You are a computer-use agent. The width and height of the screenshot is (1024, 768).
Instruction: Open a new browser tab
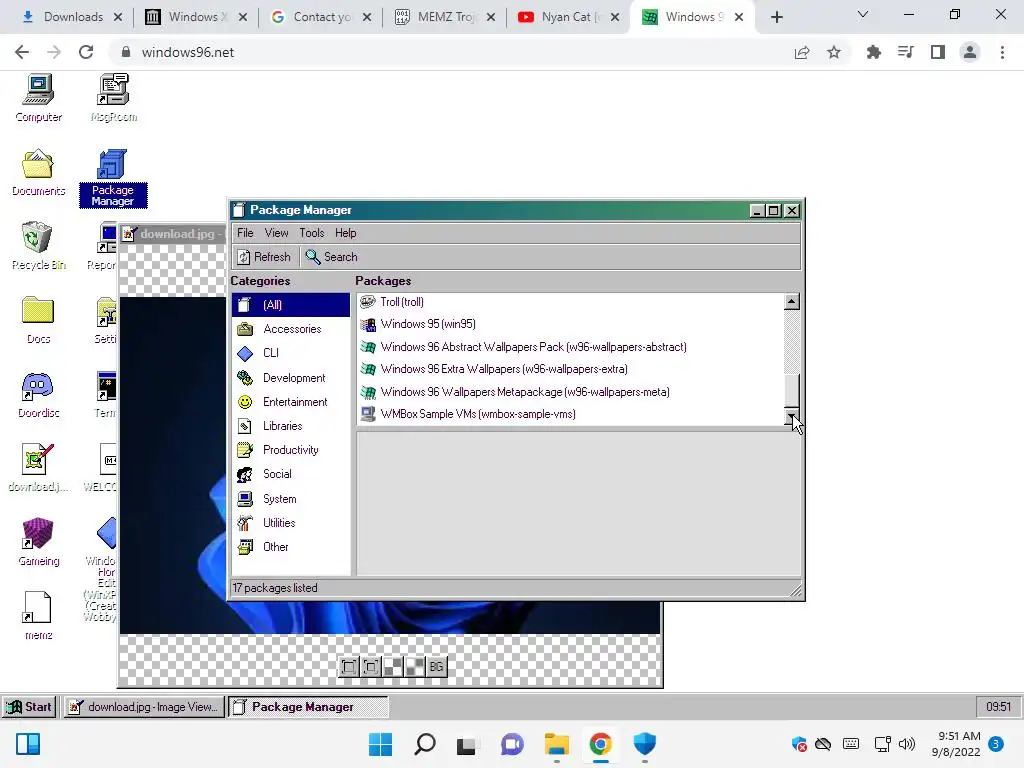click(x=776, y=17)
